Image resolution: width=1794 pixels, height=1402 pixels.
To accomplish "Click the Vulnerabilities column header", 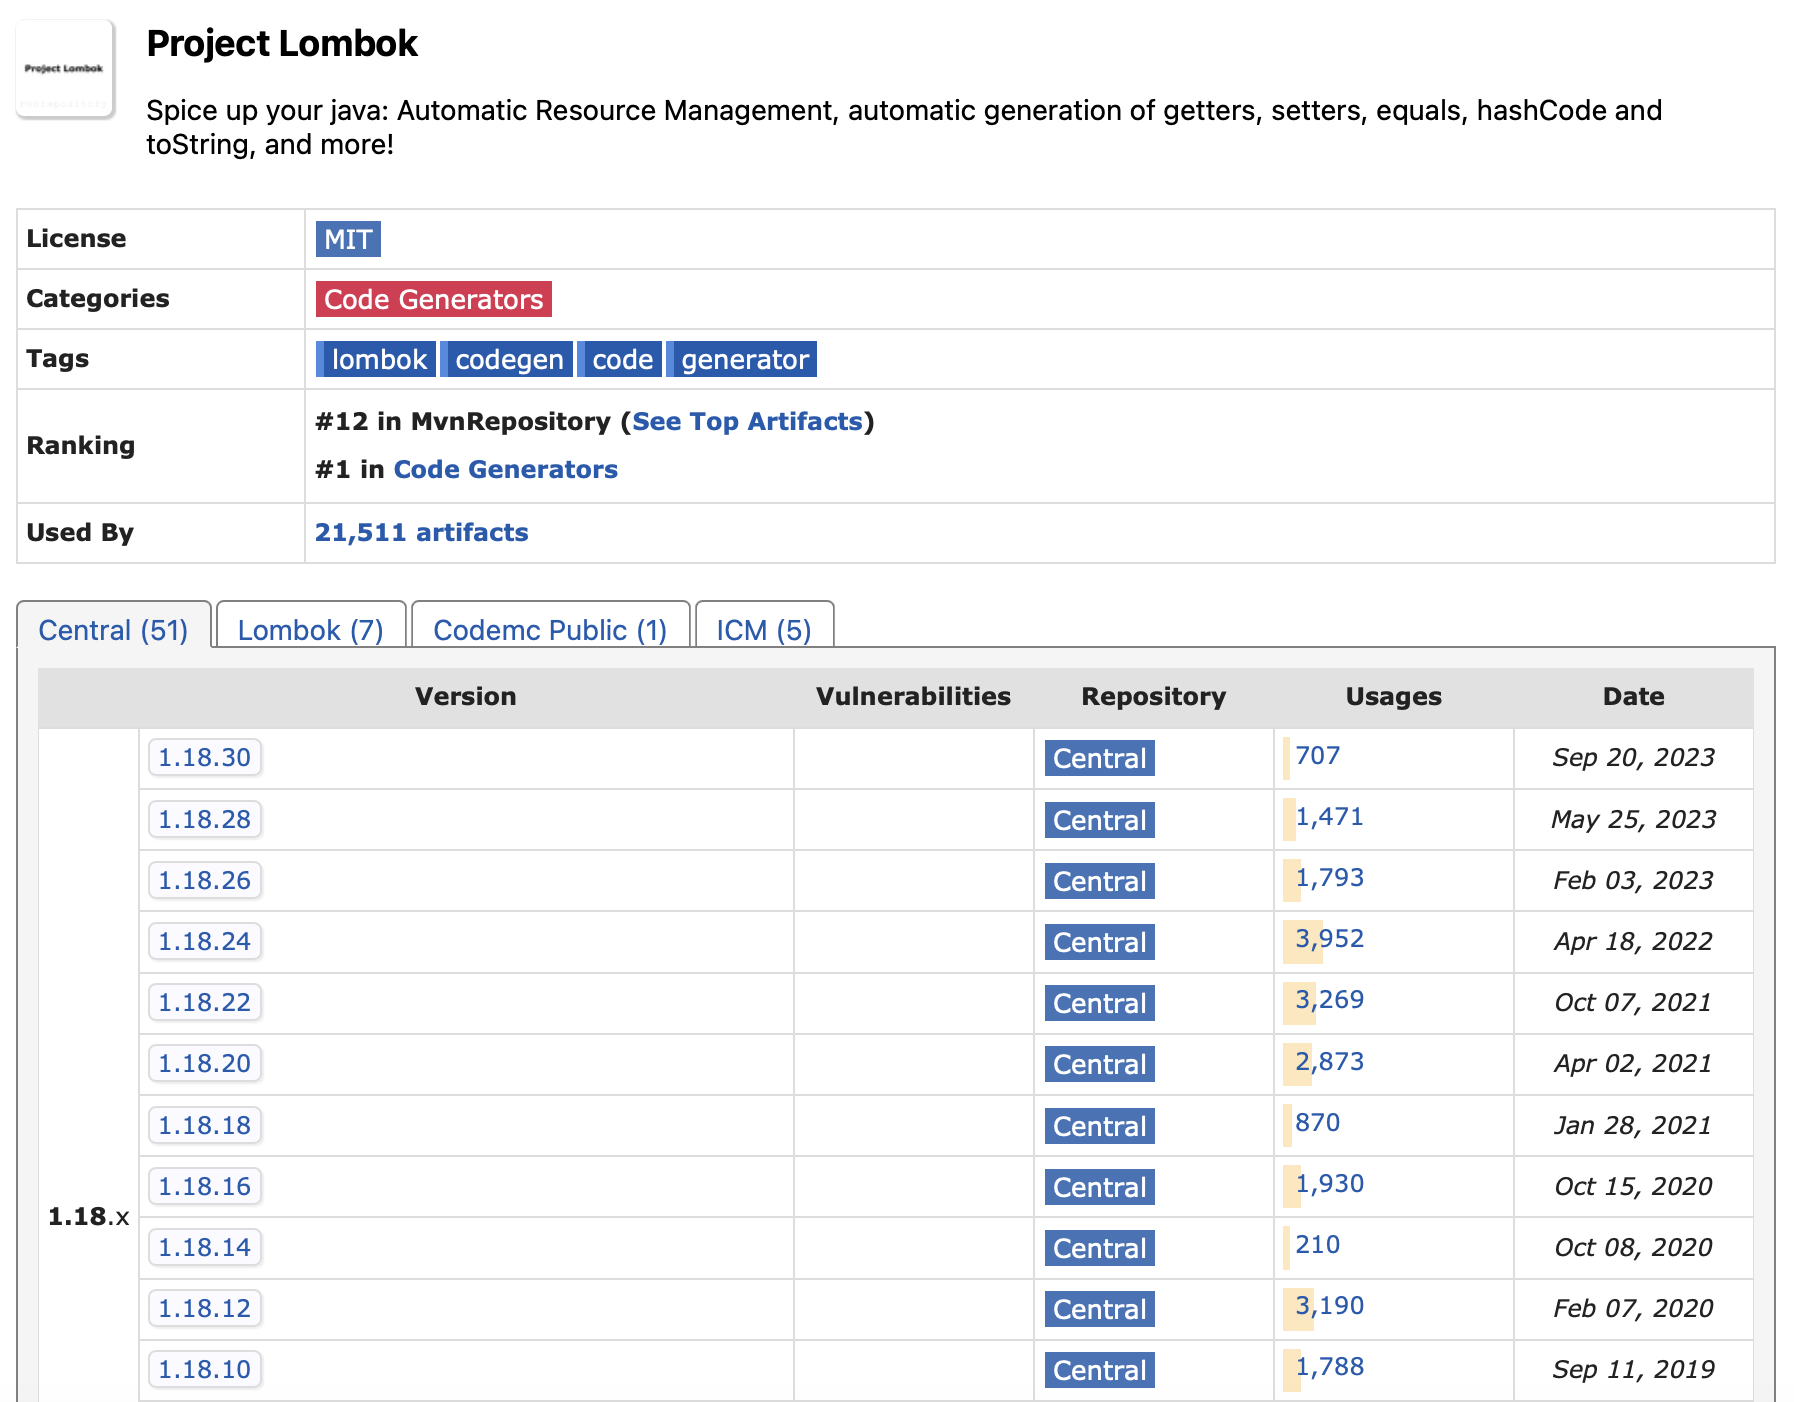I will 913,696.
